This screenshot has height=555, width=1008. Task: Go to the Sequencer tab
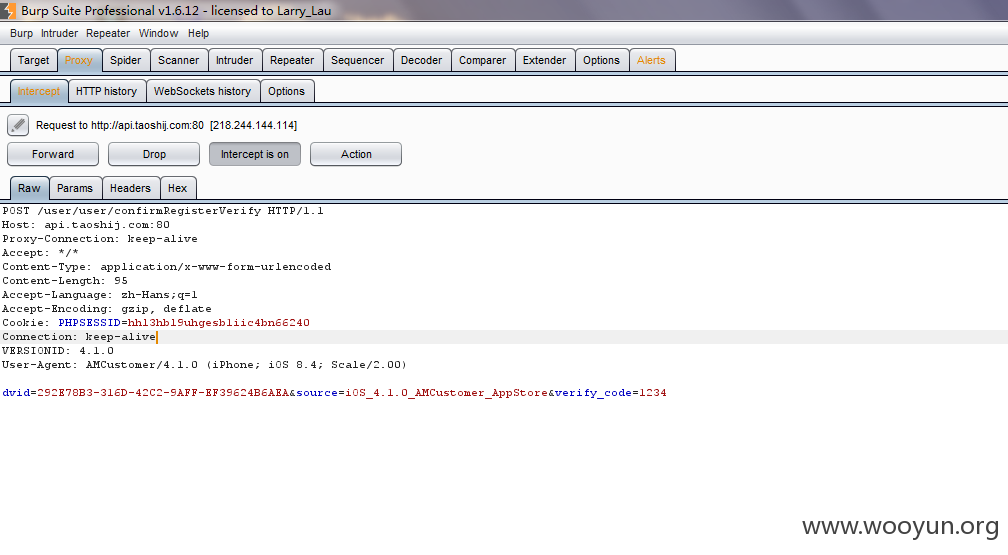[357, 60]
